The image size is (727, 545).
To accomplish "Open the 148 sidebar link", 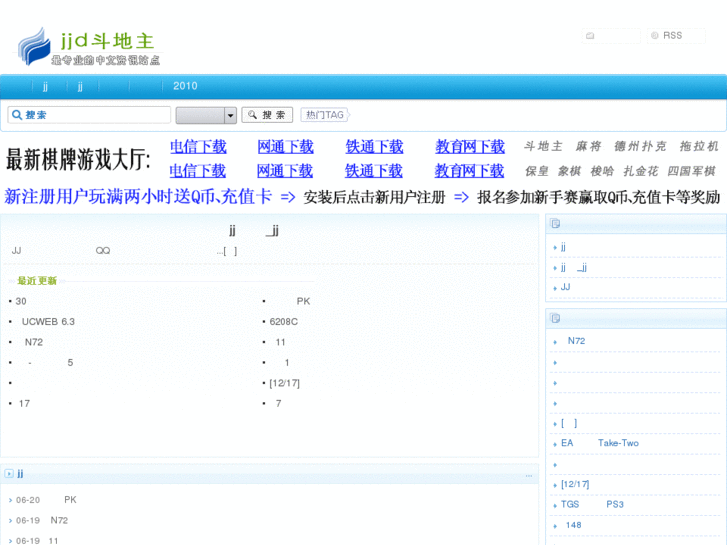I will click(x=574, y=525).
